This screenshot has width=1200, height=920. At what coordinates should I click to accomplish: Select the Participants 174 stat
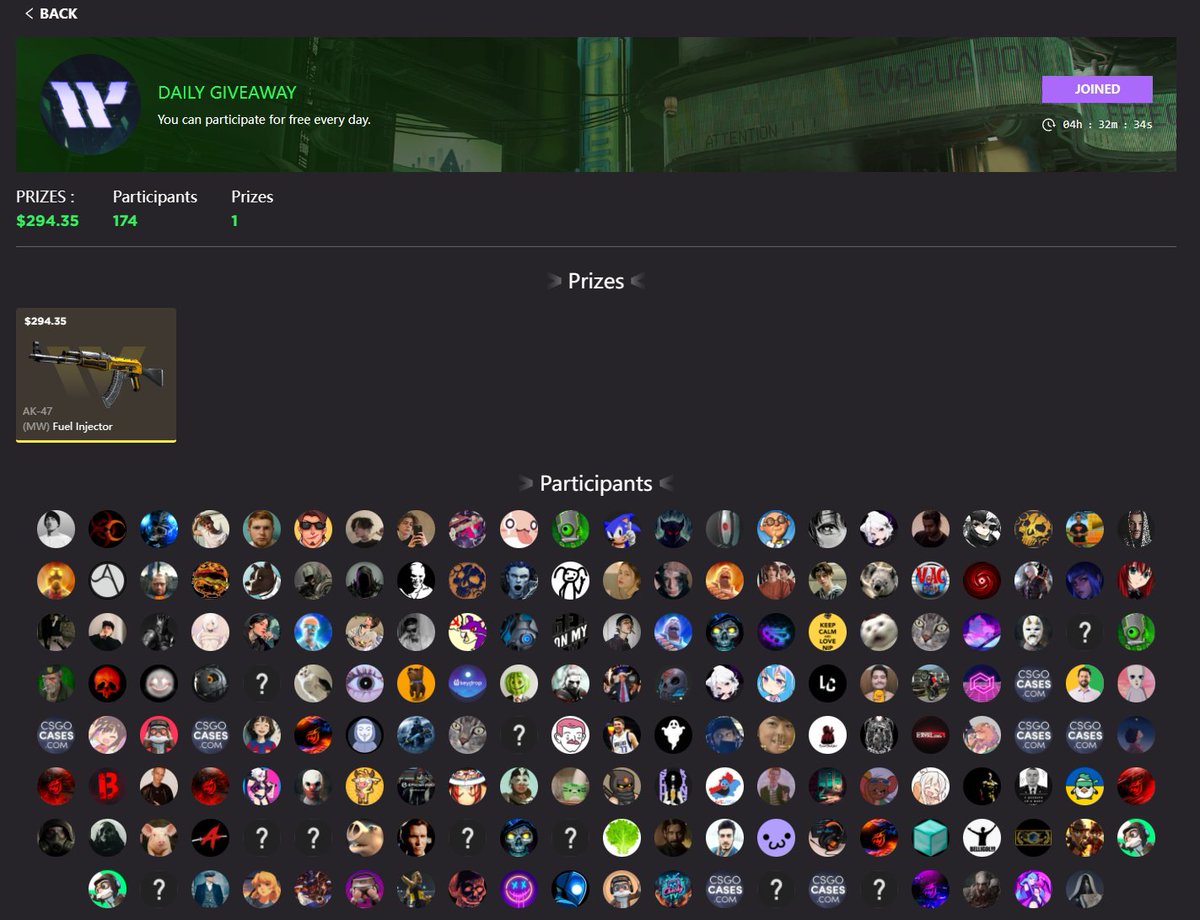pyautogui.click(x=154, y=208)
